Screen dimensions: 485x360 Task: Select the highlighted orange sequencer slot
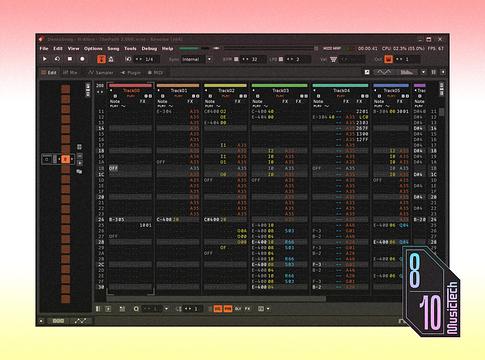click(65, 159)
